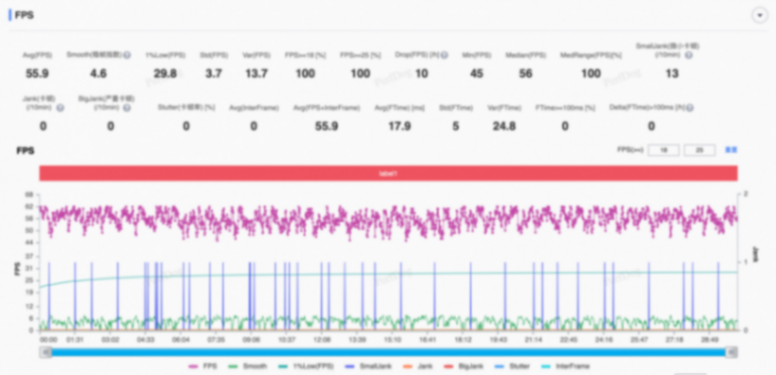Toggle Stutter legend entry
776x375 pixels.
click(x=512, y=367)
